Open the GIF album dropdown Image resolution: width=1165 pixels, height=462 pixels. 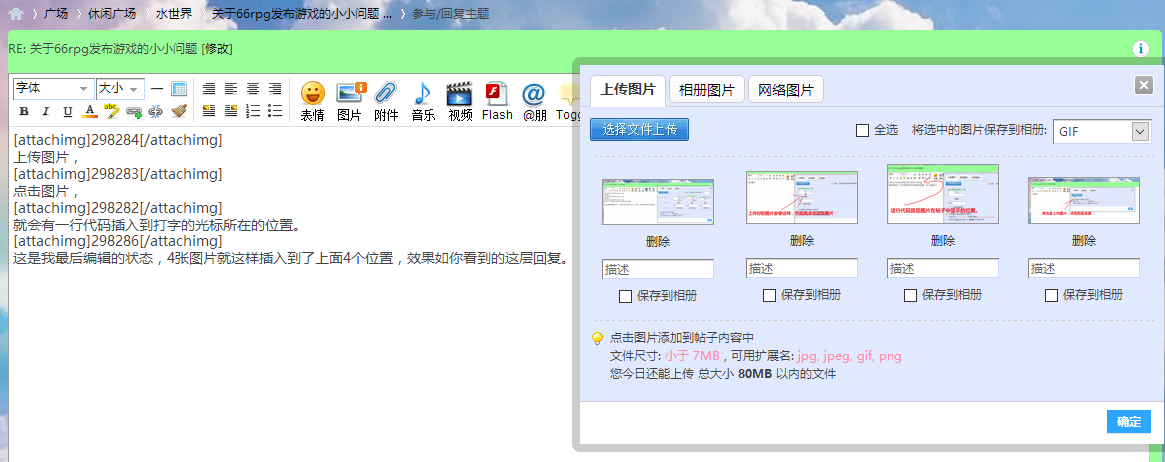point(1103,131)
